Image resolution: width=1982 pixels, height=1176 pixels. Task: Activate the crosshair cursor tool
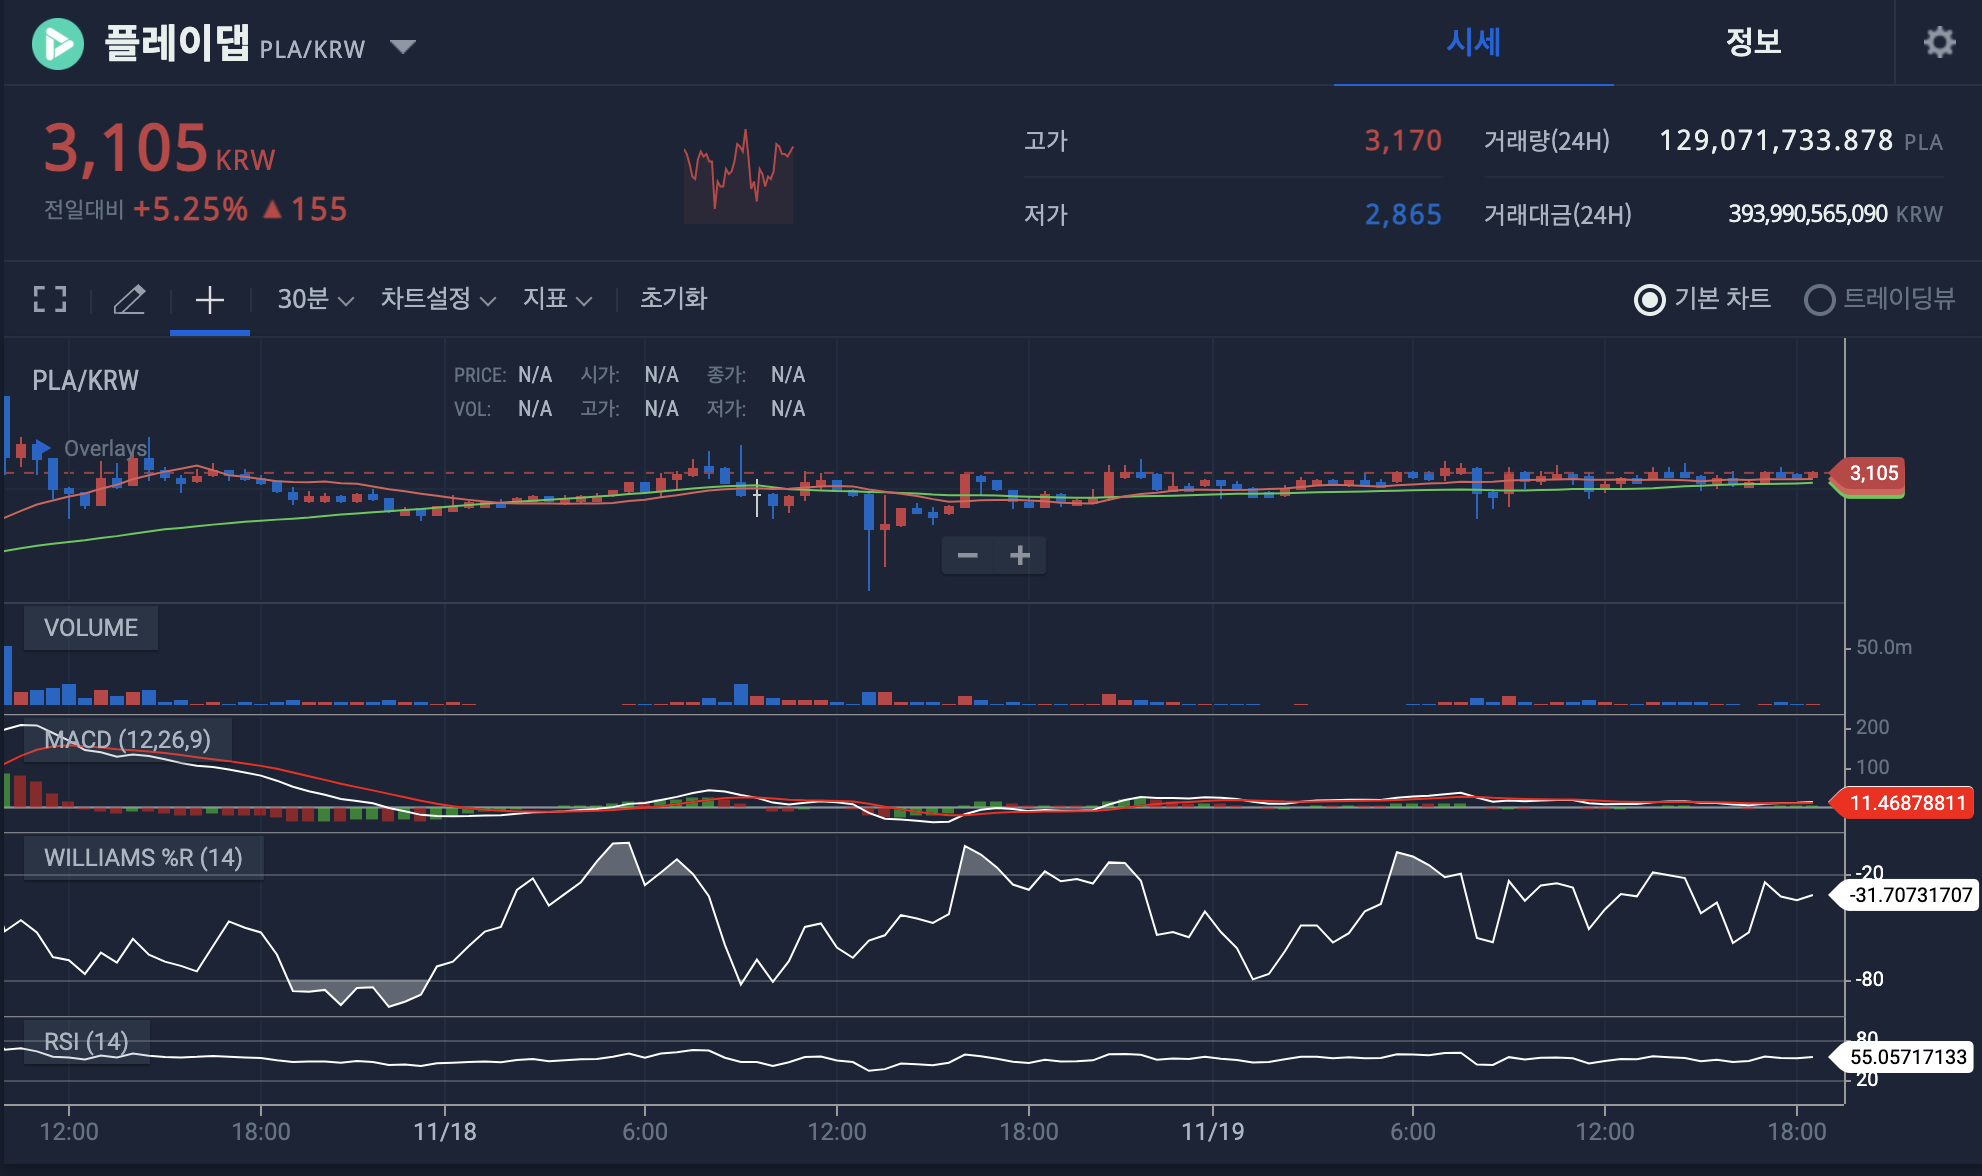pyautogui.click(x=209, y=299)
